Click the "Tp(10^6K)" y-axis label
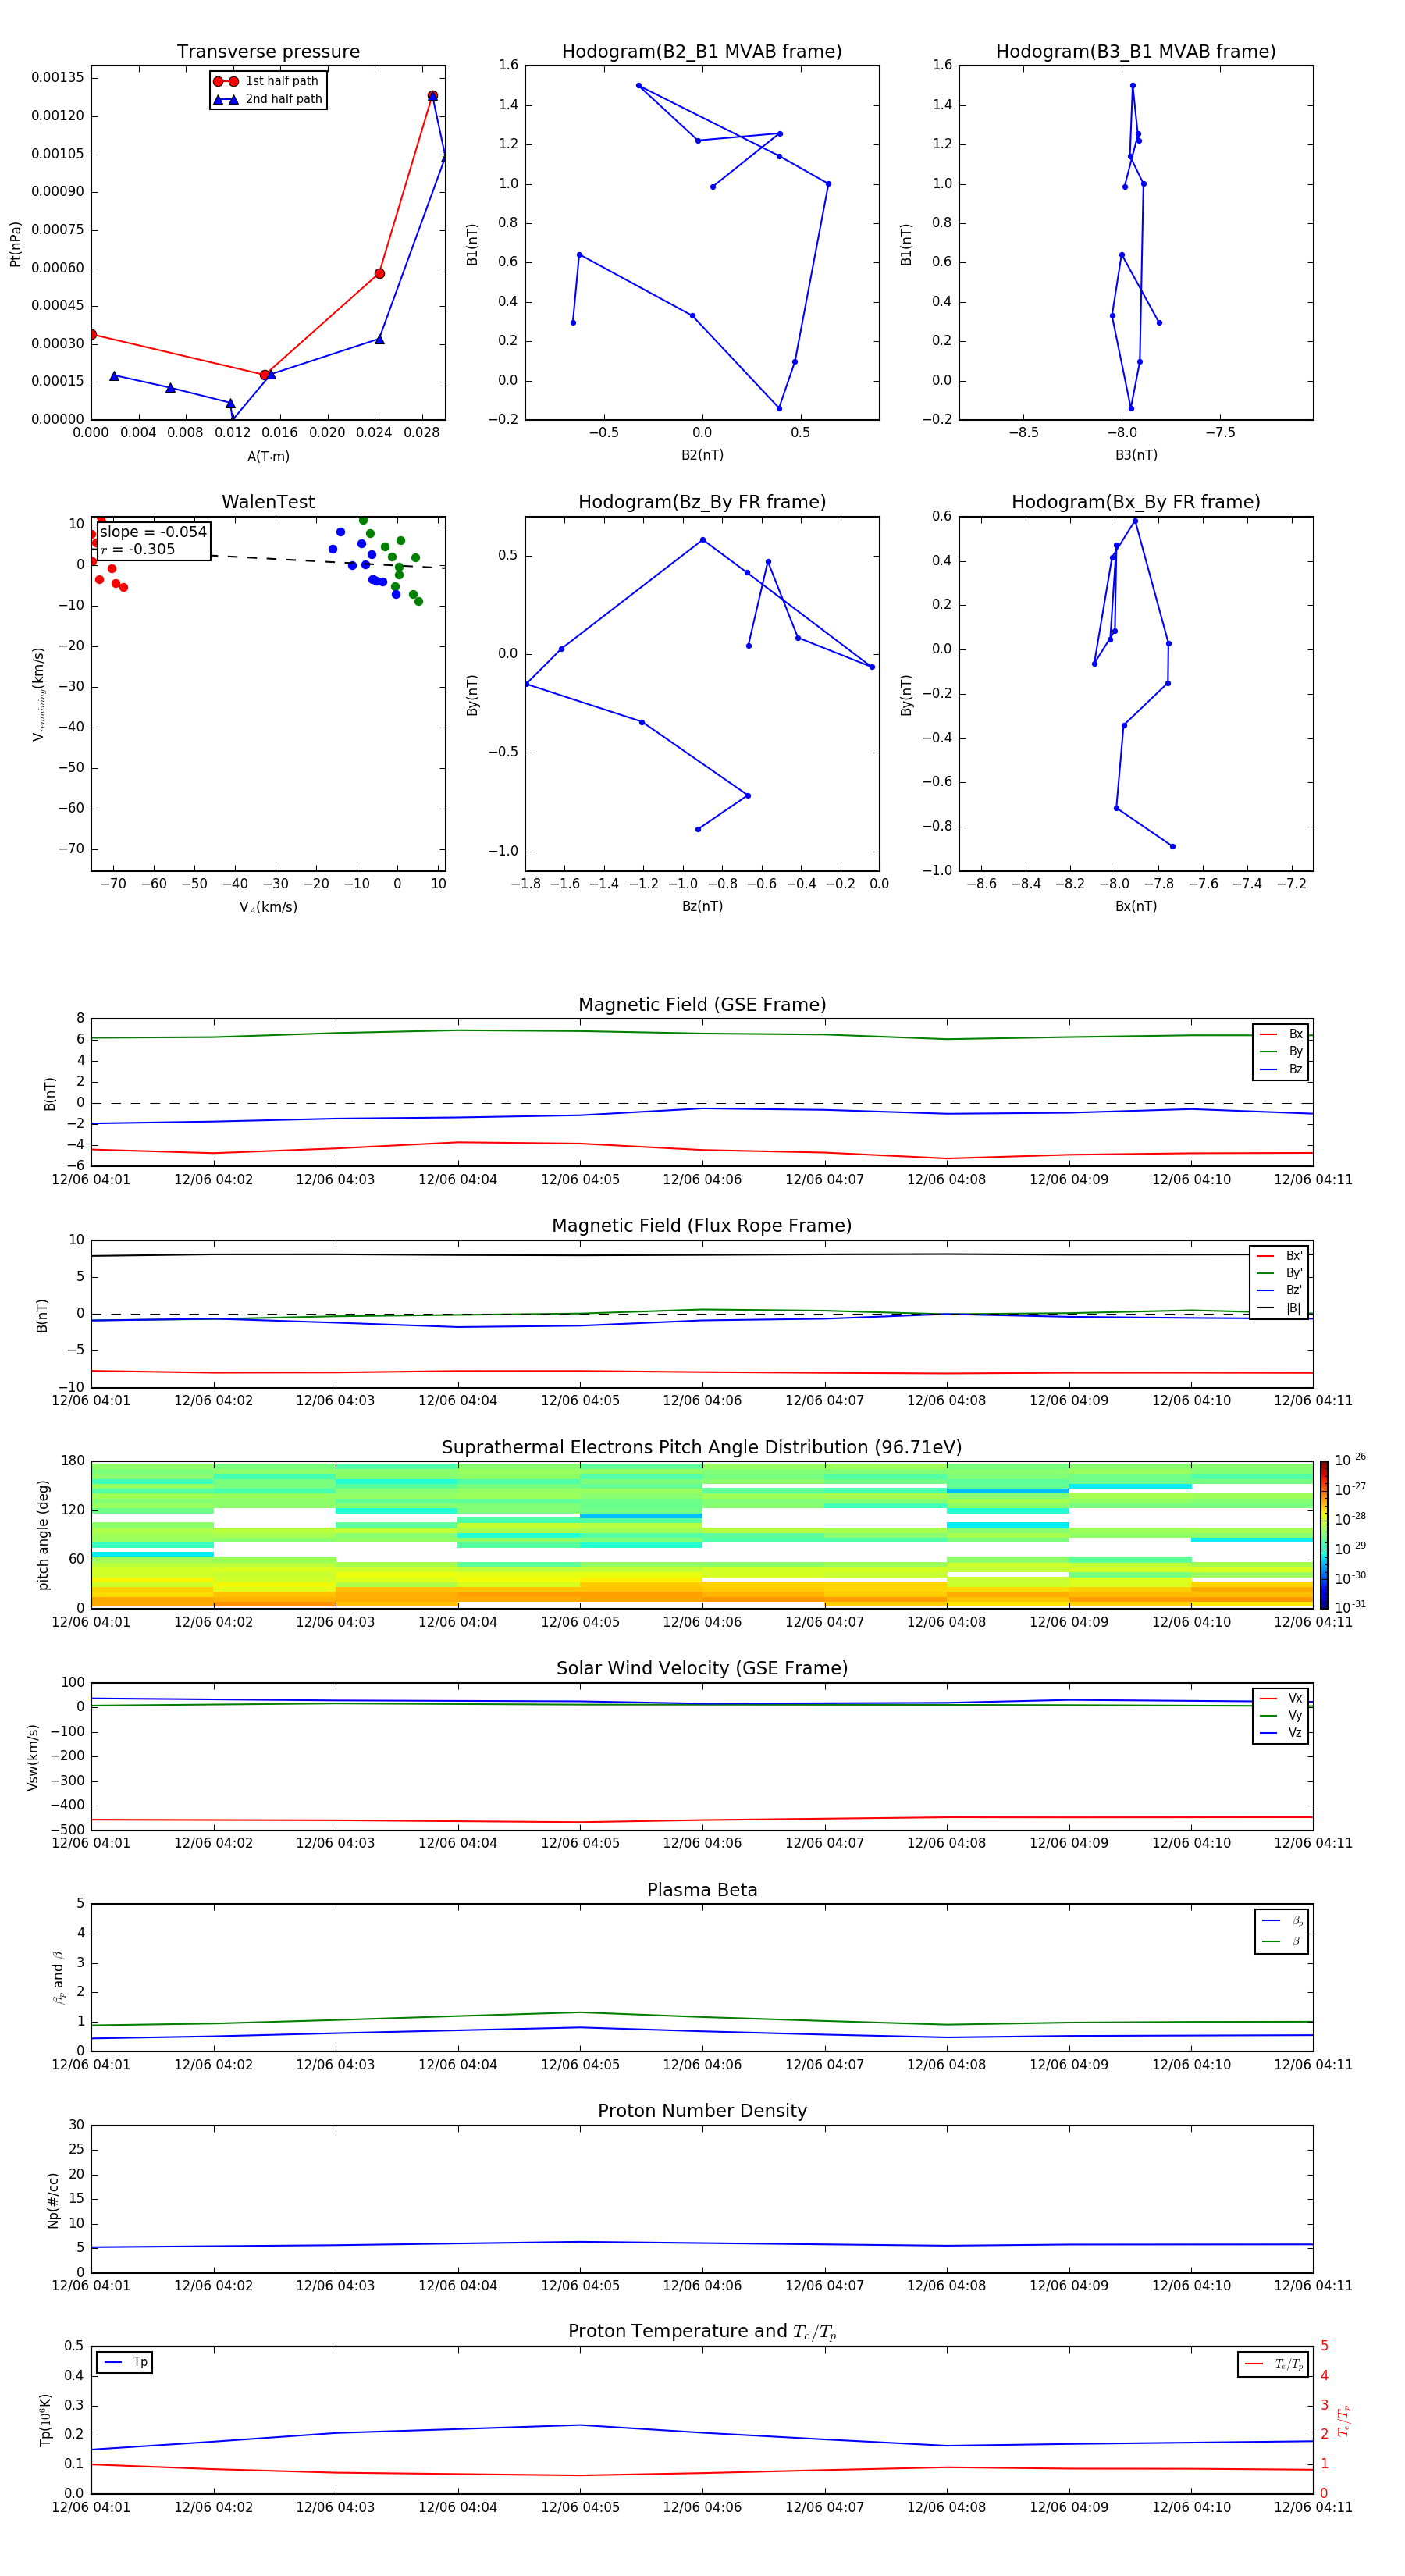 [45, 2420]
